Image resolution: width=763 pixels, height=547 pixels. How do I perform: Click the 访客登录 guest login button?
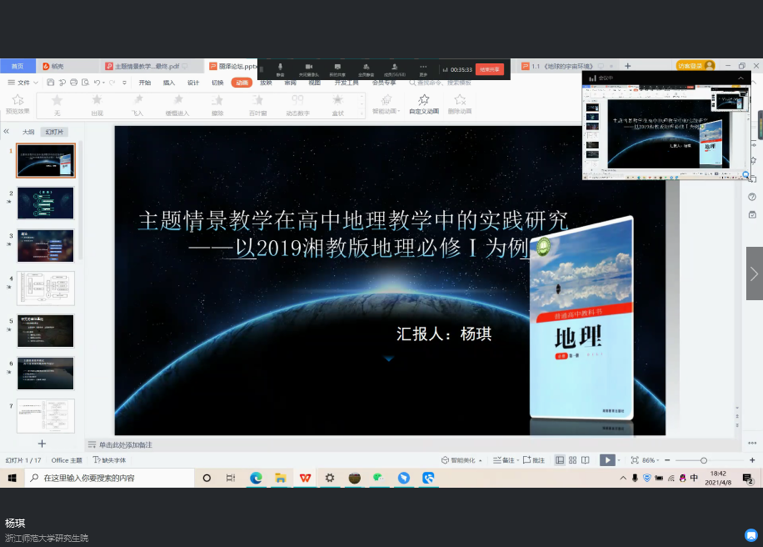694,66
